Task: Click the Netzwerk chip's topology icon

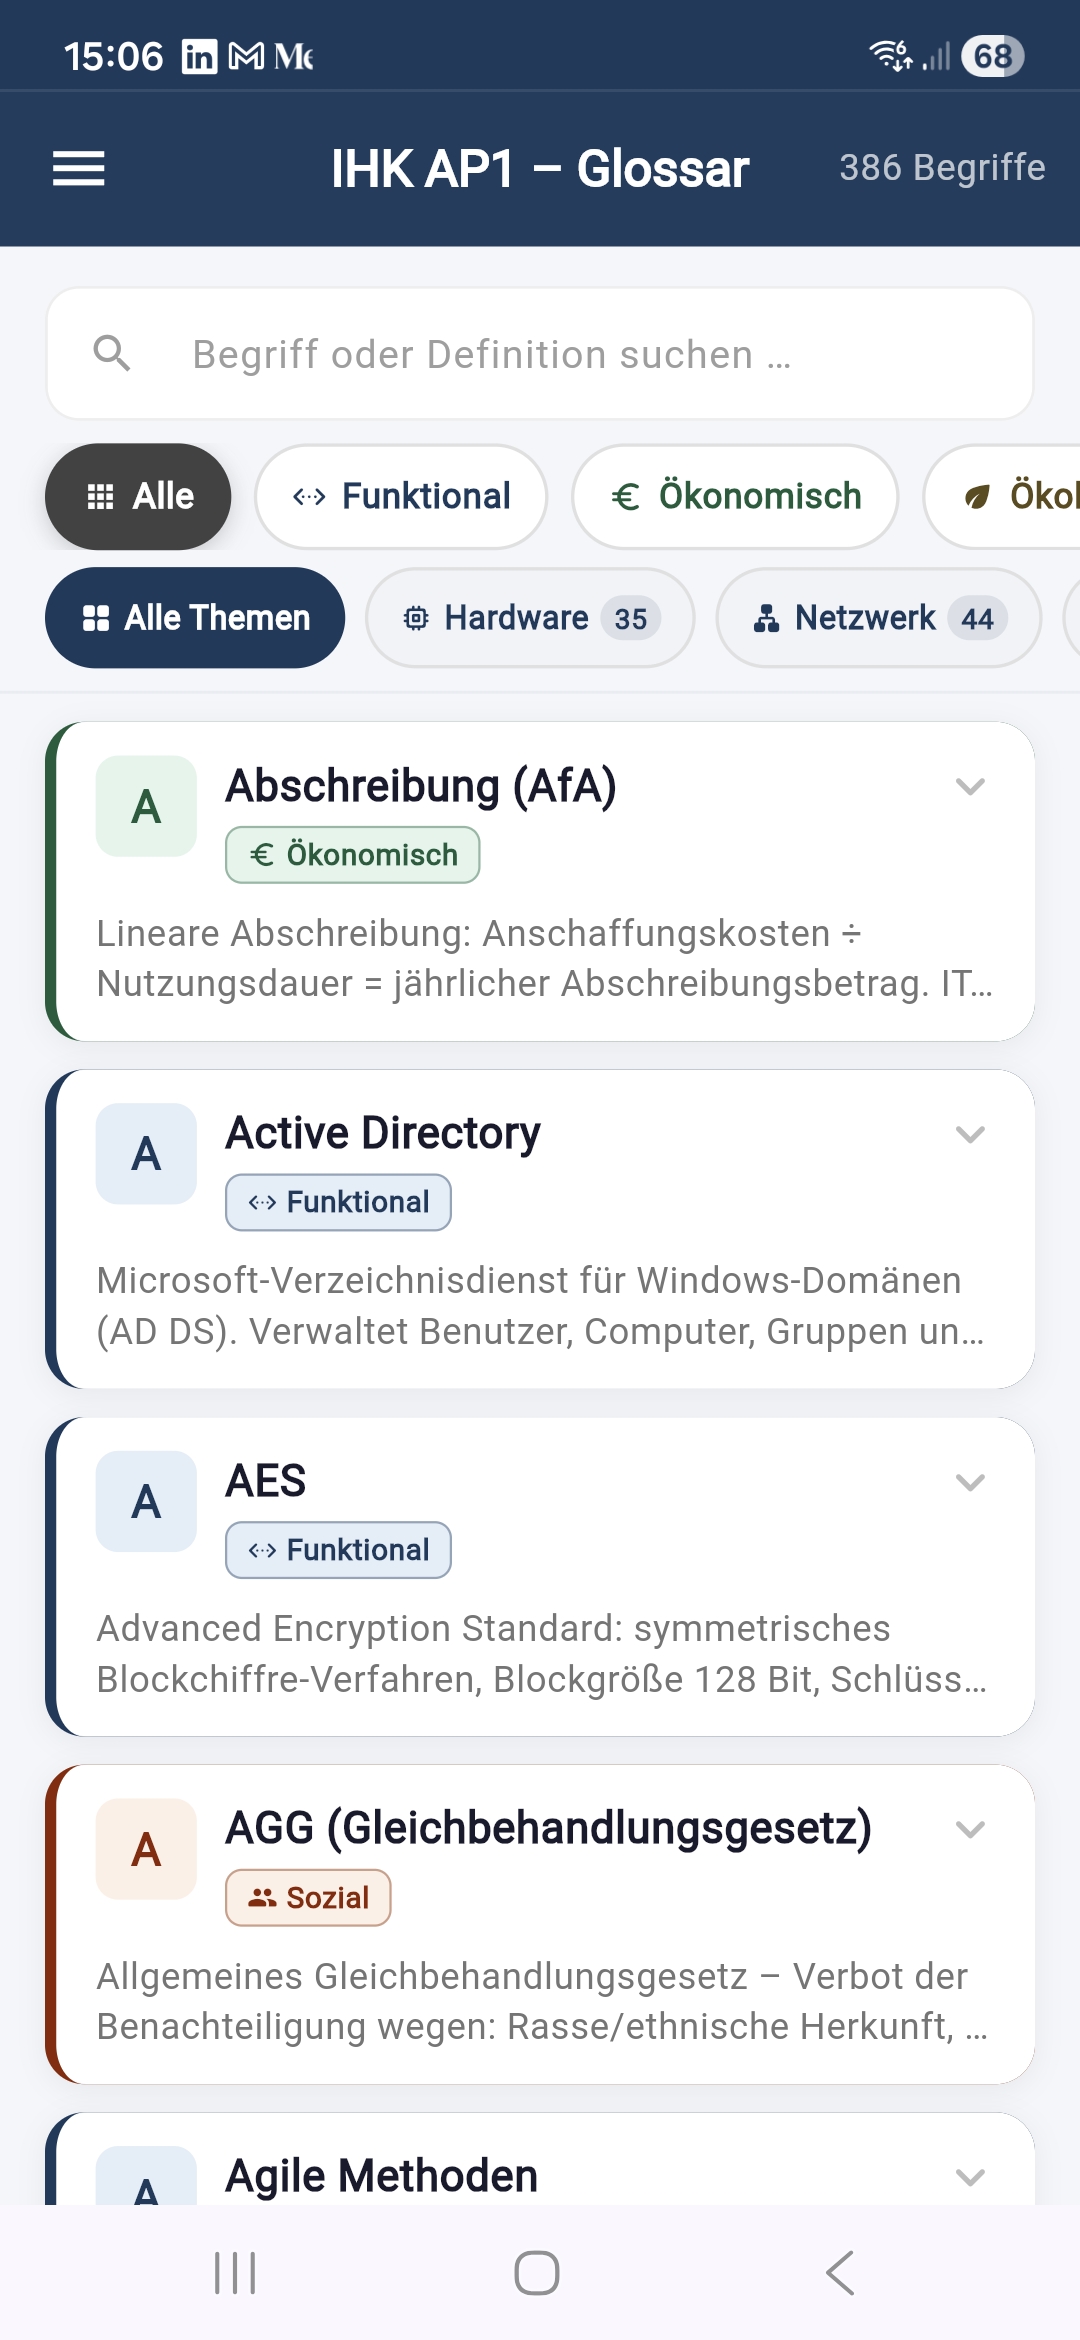Action: click(x=766, y=618)
